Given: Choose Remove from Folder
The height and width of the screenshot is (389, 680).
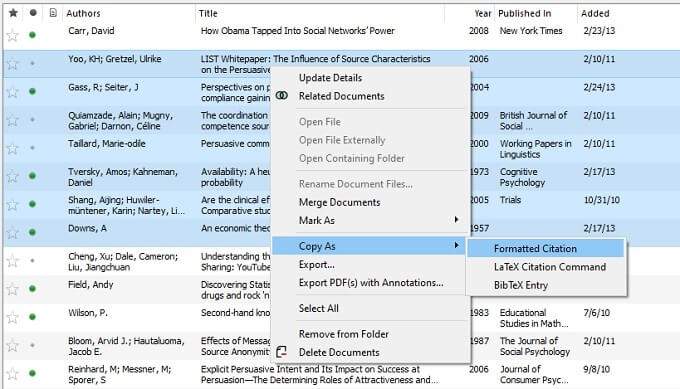Looking at the screenshot, I should click(343, 334).
